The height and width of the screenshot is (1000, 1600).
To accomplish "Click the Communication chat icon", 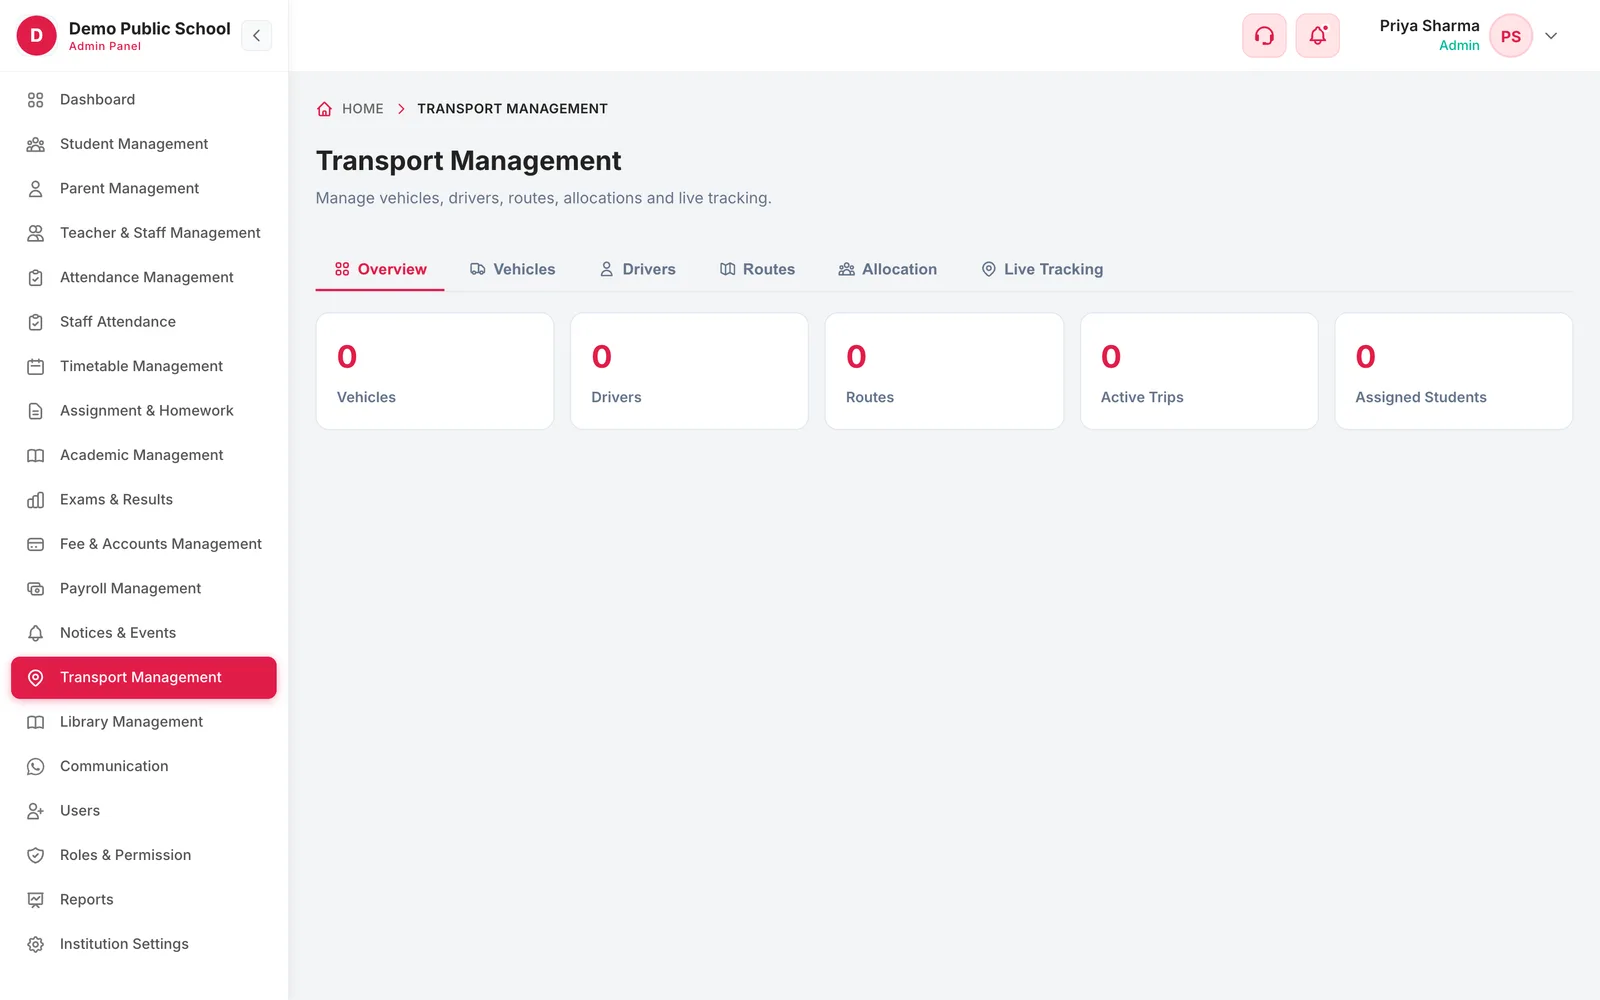I will click(x=35, y=767).
